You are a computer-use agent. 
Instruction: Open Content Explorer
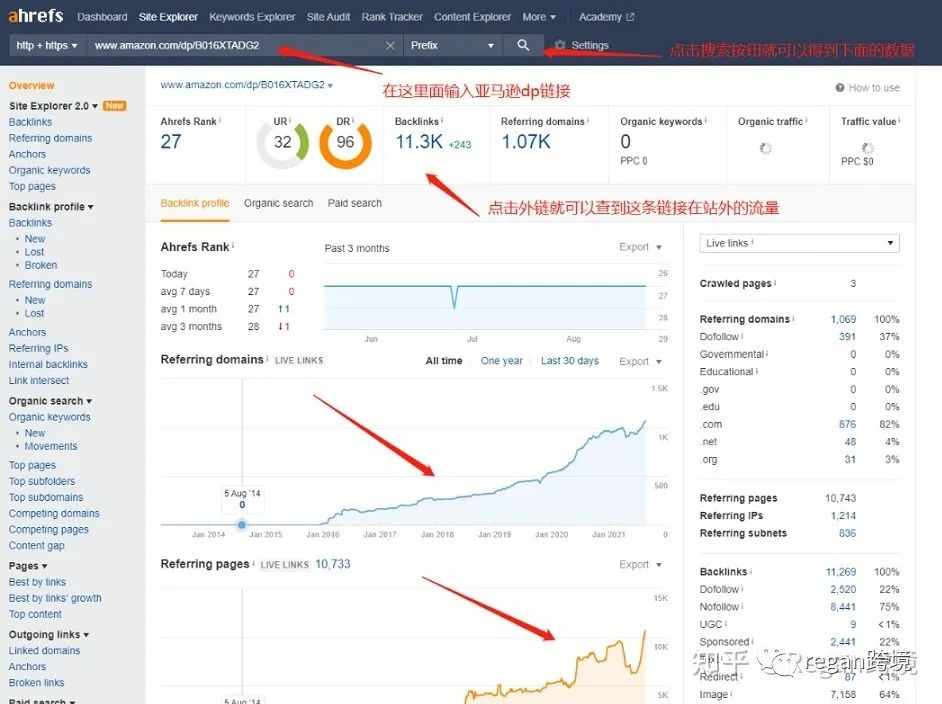(472, 17)
